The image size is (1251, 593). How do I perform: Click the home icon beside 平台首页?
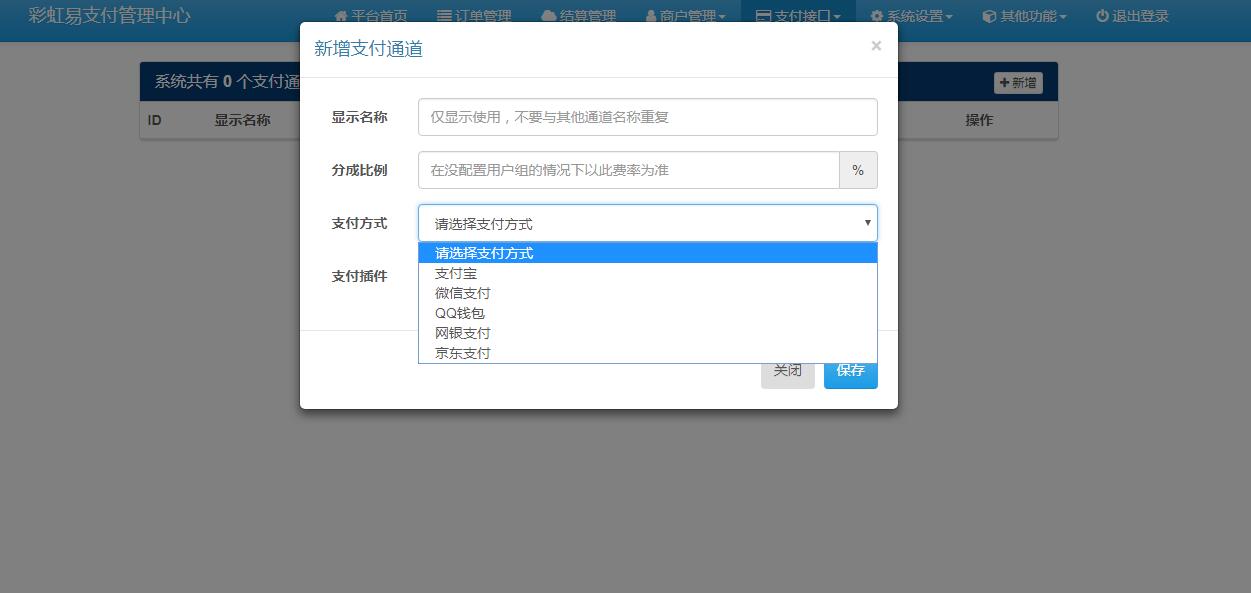click(x=341, y=16)
